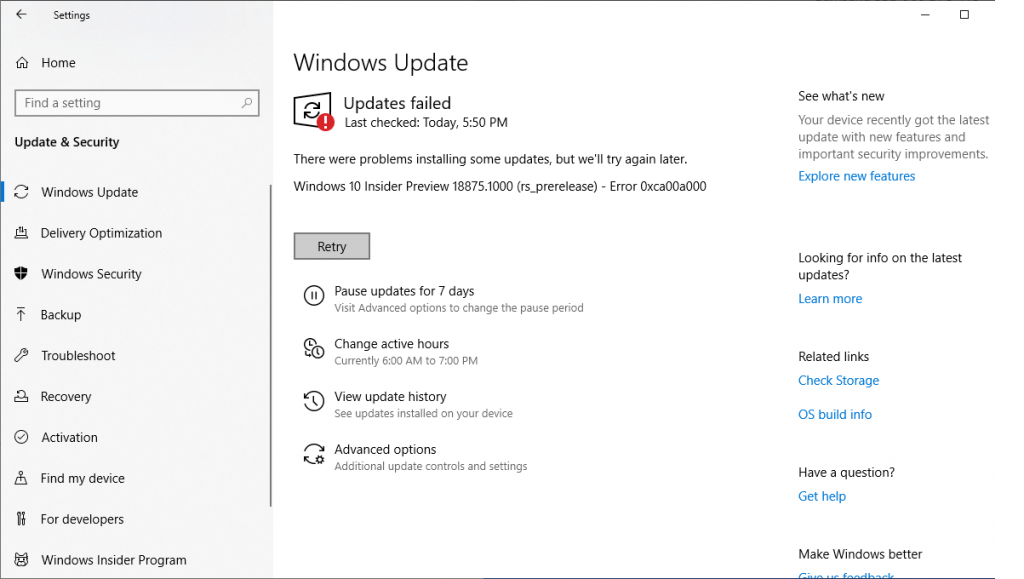
Task: Open the For developers page
Action: (x=82, y=520)
